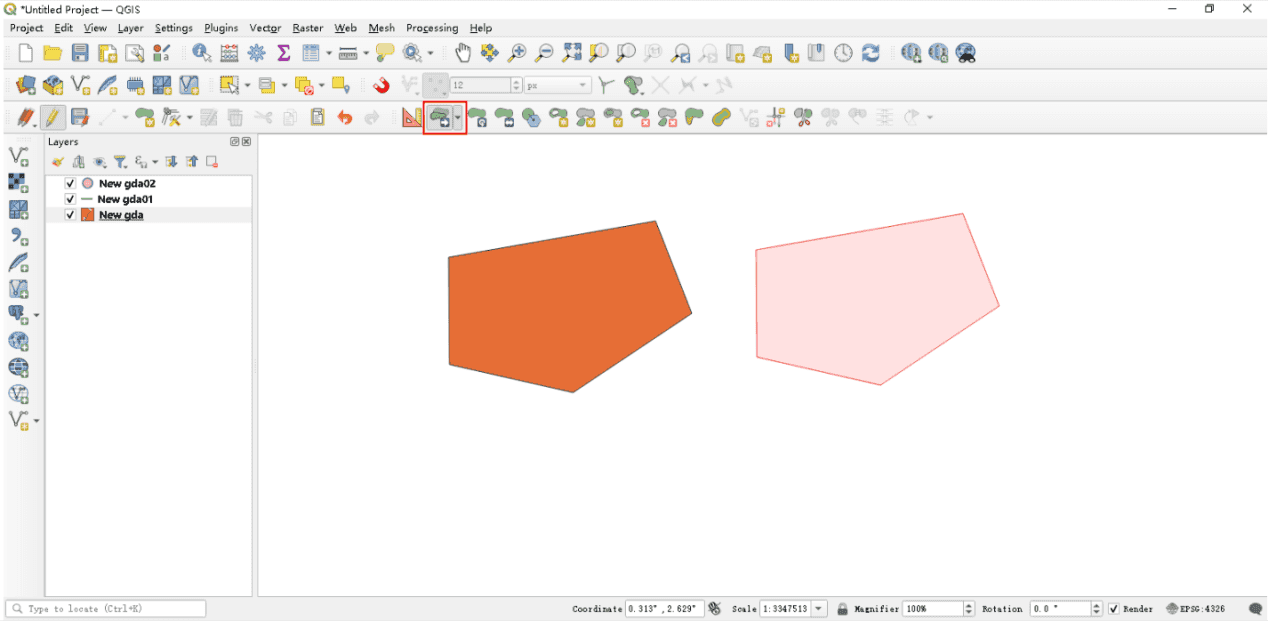Image resolution: width=1268 pixels, height=621 pixels.
Task: Select the Rotate Feature tool
Action: tap(479, 118)
